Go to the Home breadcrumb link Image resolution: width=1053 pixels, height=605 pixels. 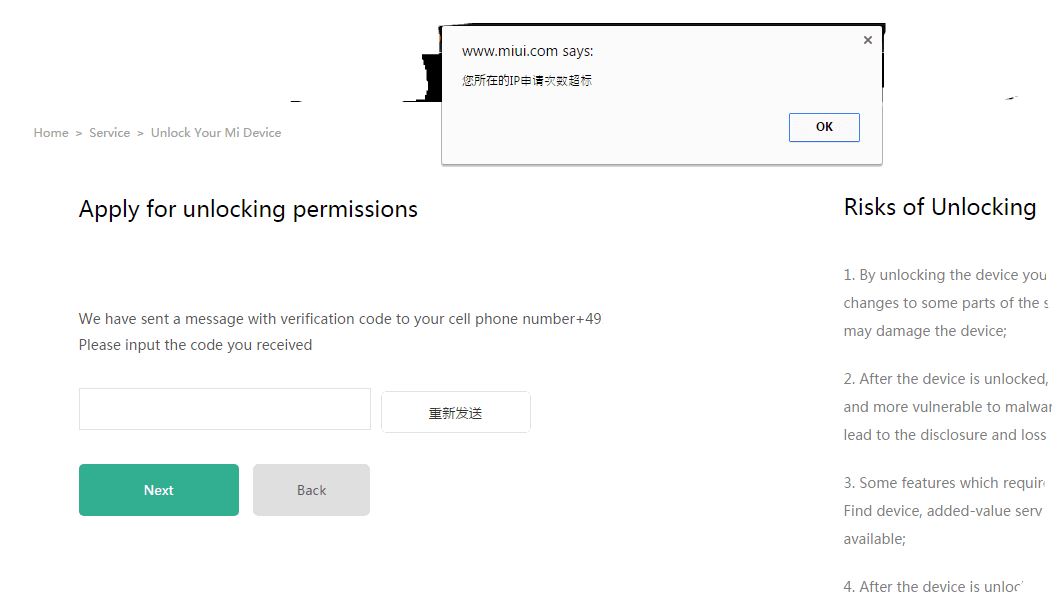click(x=51, y=133)
